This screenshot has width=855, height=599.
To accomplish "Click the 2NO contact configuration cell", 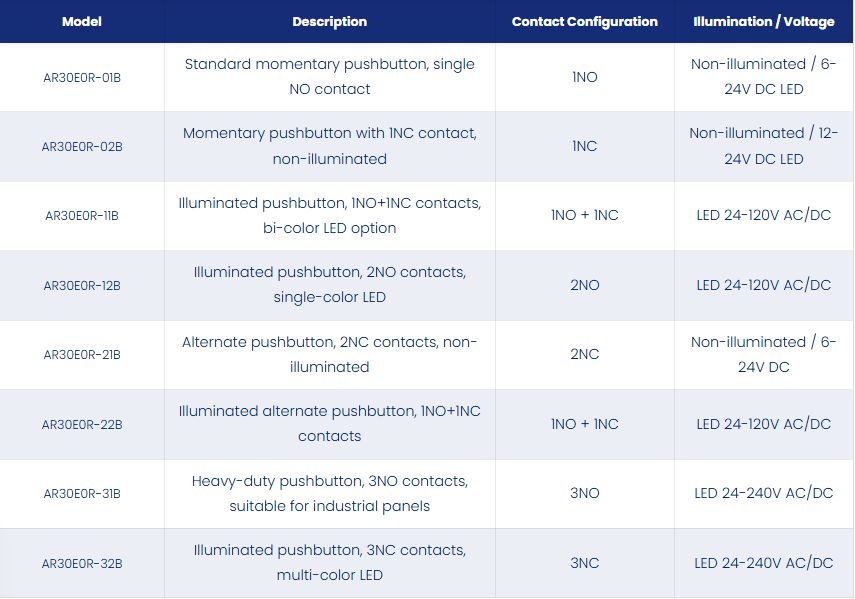I will click(x=585, y=285).
